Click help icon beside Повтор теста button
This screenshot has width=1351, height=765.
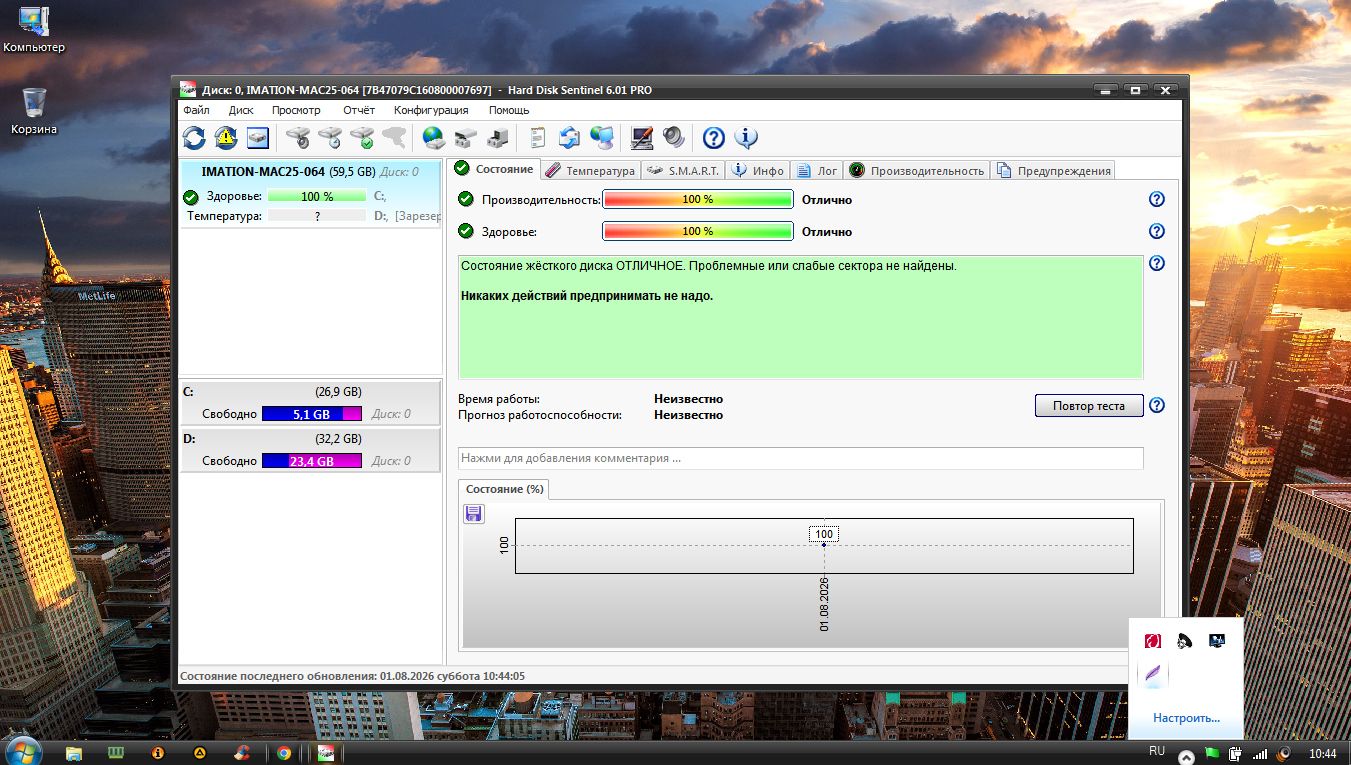click(1157, 405)
